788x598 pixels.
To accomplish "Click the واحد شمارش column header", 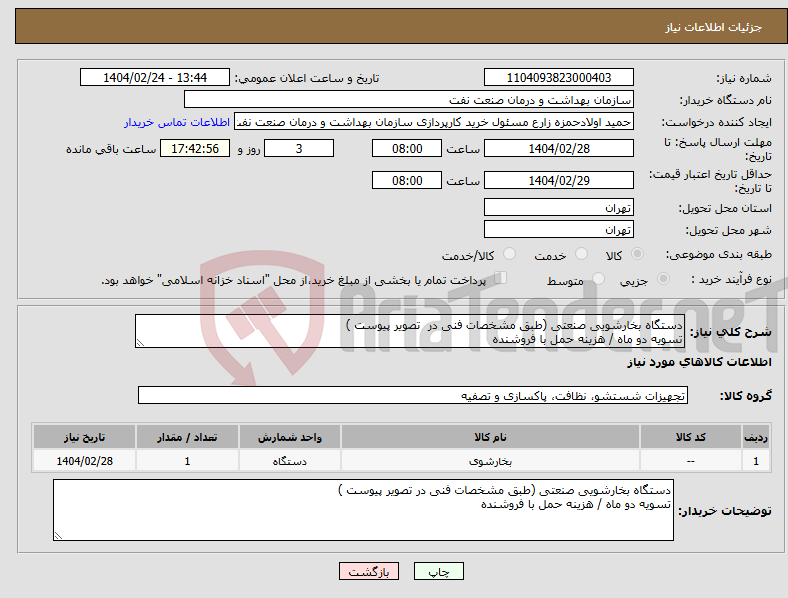I will tap(290, 437).
